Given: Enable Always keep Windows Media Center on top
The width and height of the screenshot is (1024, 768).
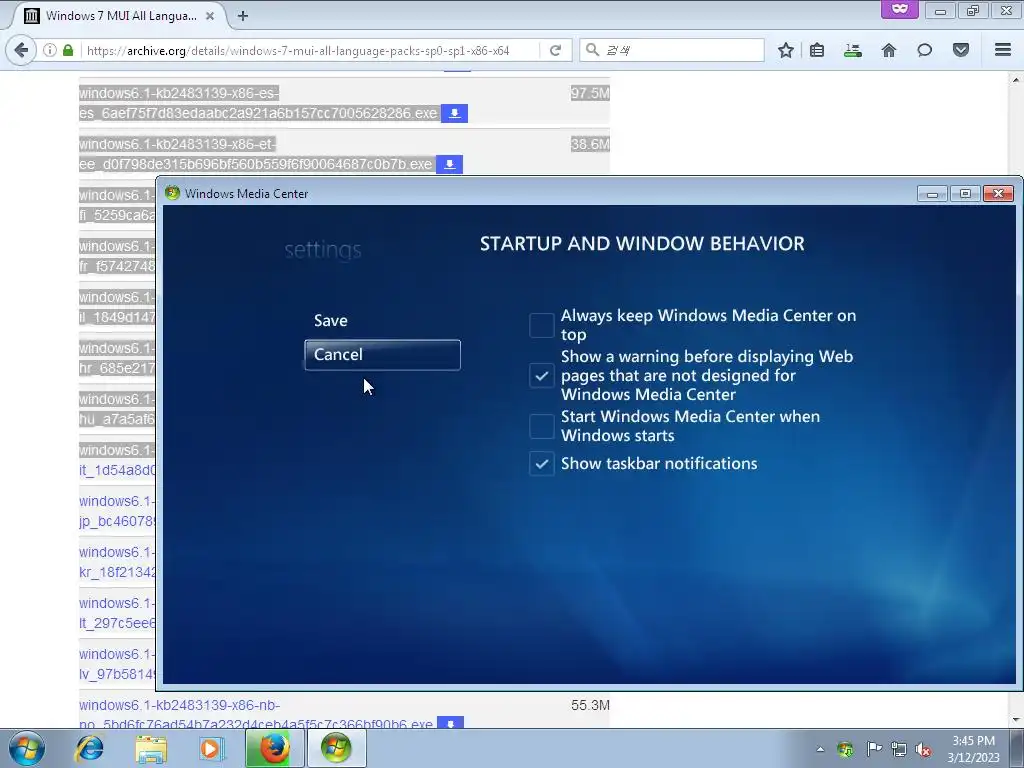Looking at the screenshot, I should click(541, 325).
